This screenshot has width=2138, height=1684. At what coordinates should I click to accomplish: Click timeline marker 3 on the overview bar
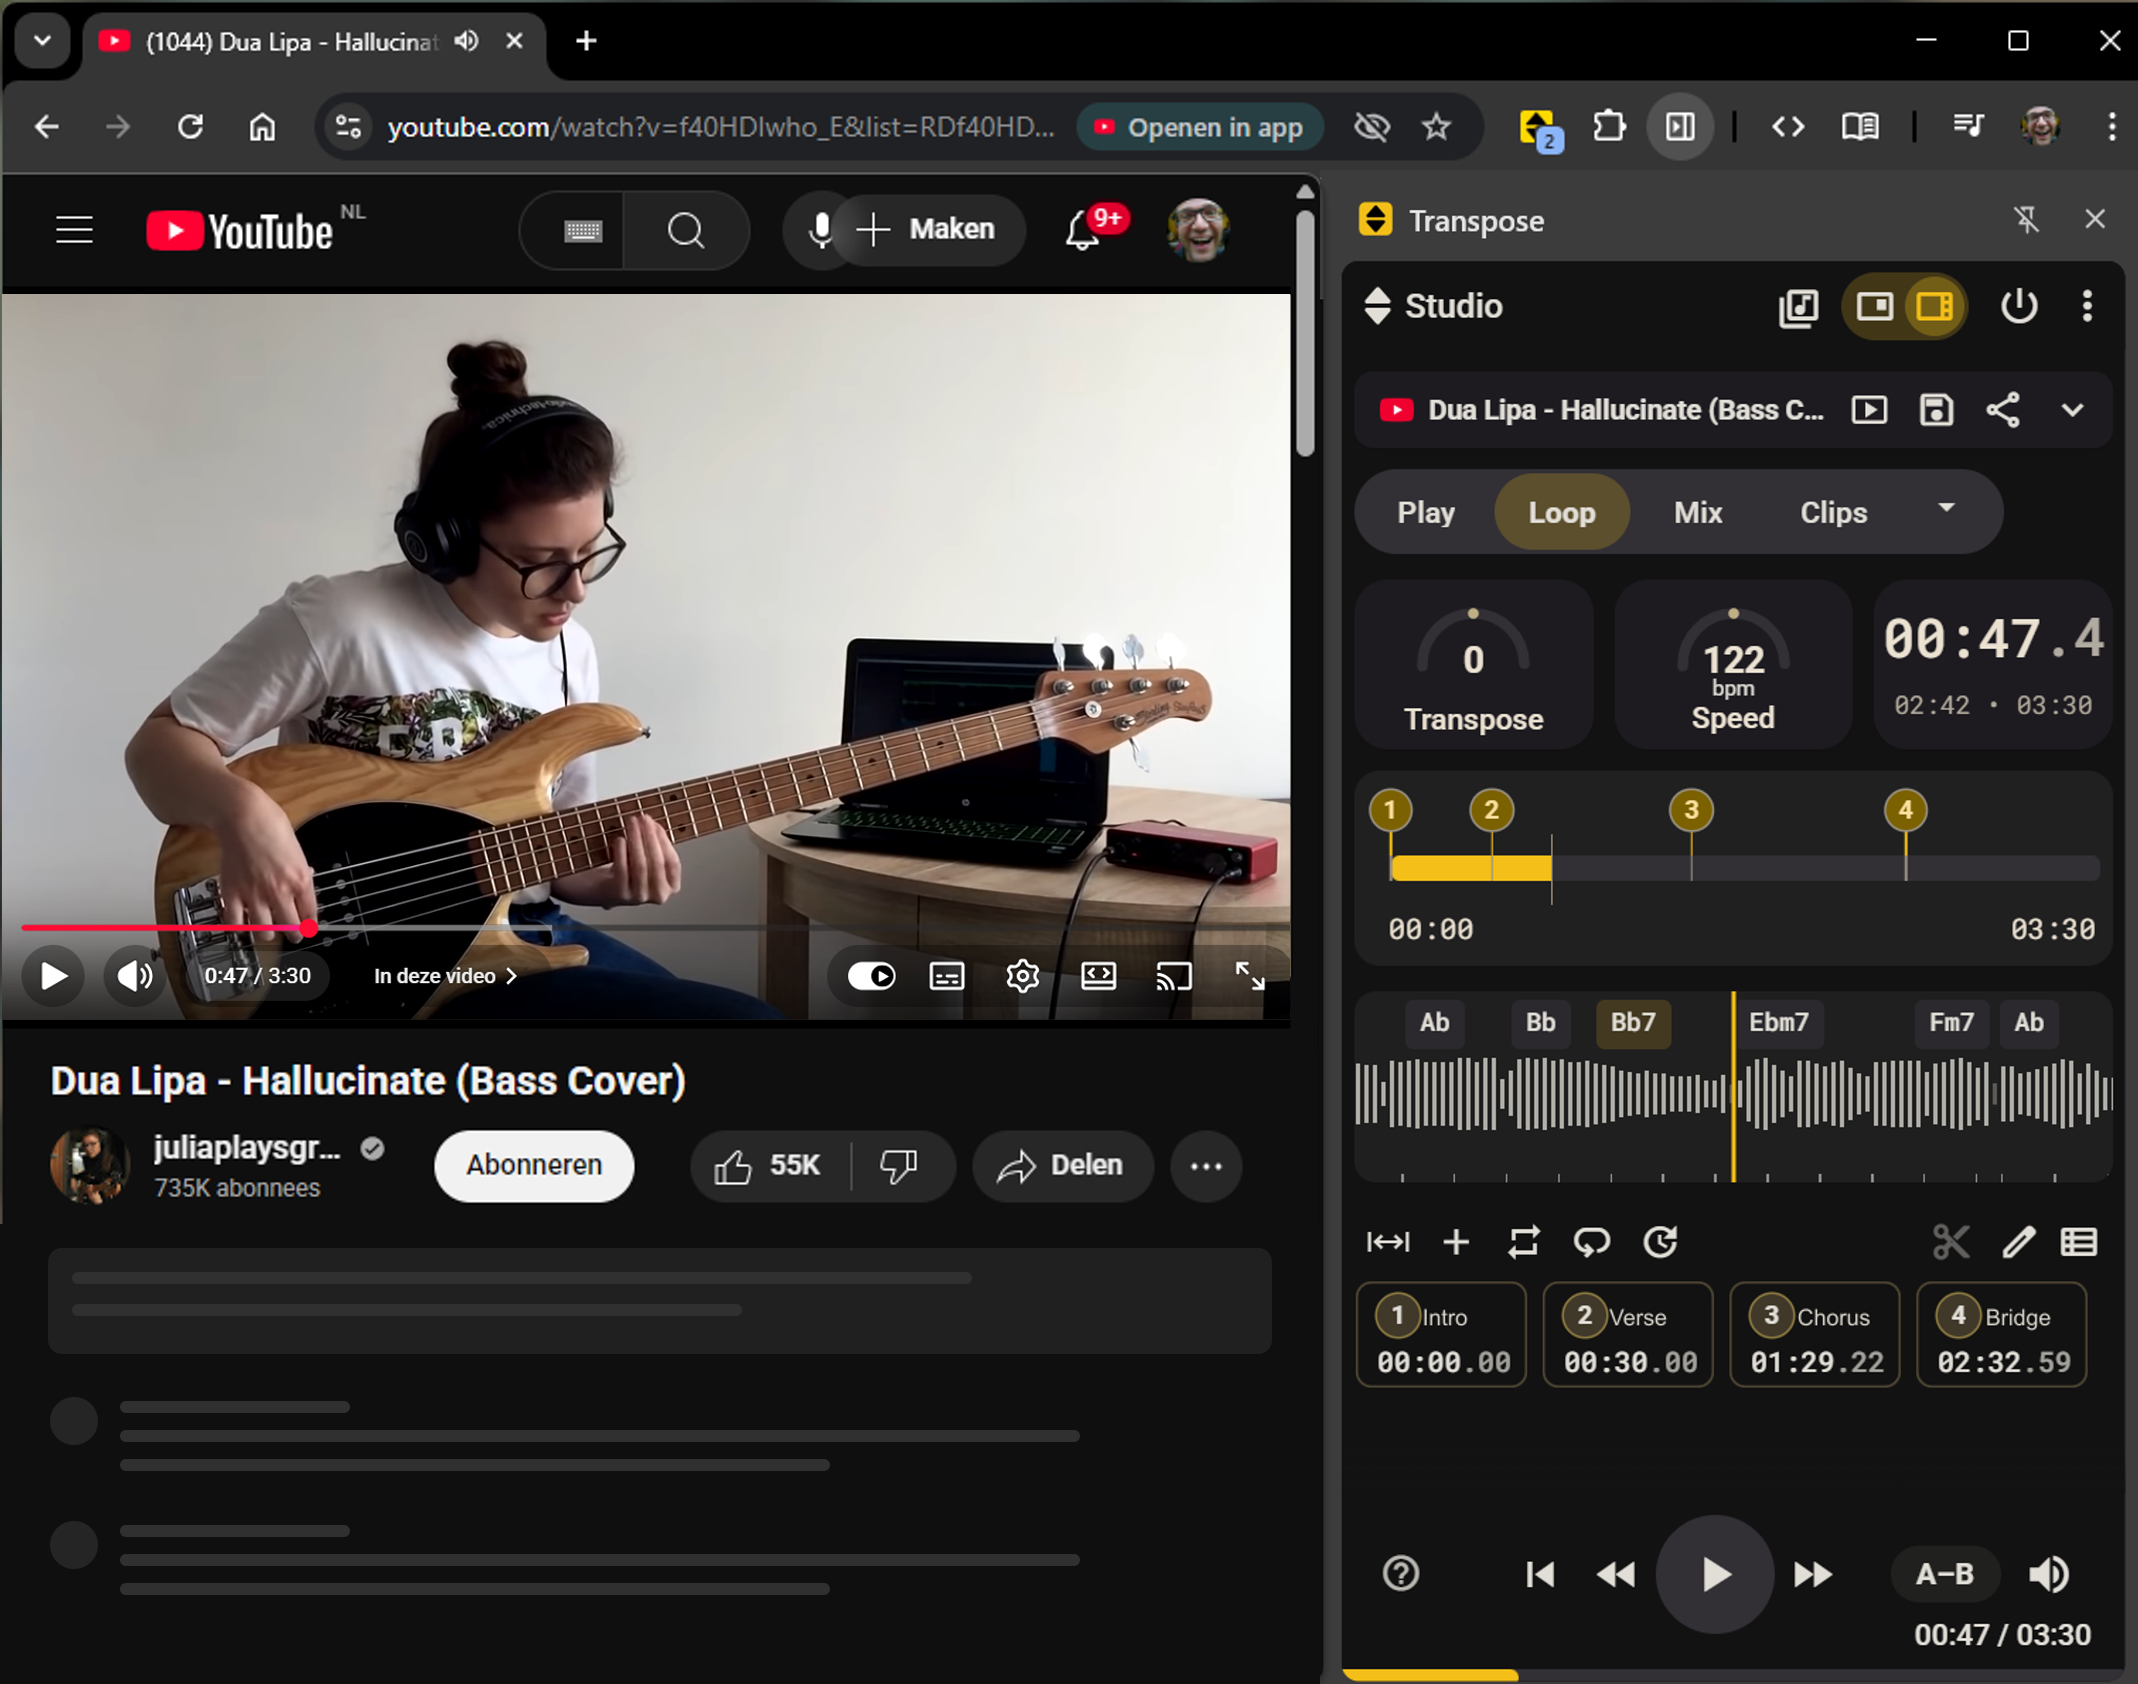click(x=1691, y=811)
